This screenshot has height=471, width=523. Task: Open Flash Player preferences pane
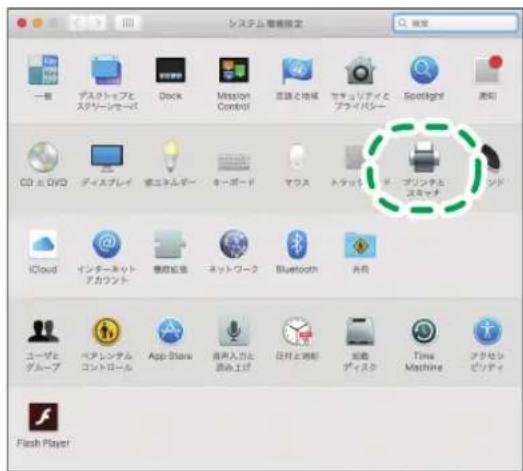pyautogui.click(x=43, y=417)
